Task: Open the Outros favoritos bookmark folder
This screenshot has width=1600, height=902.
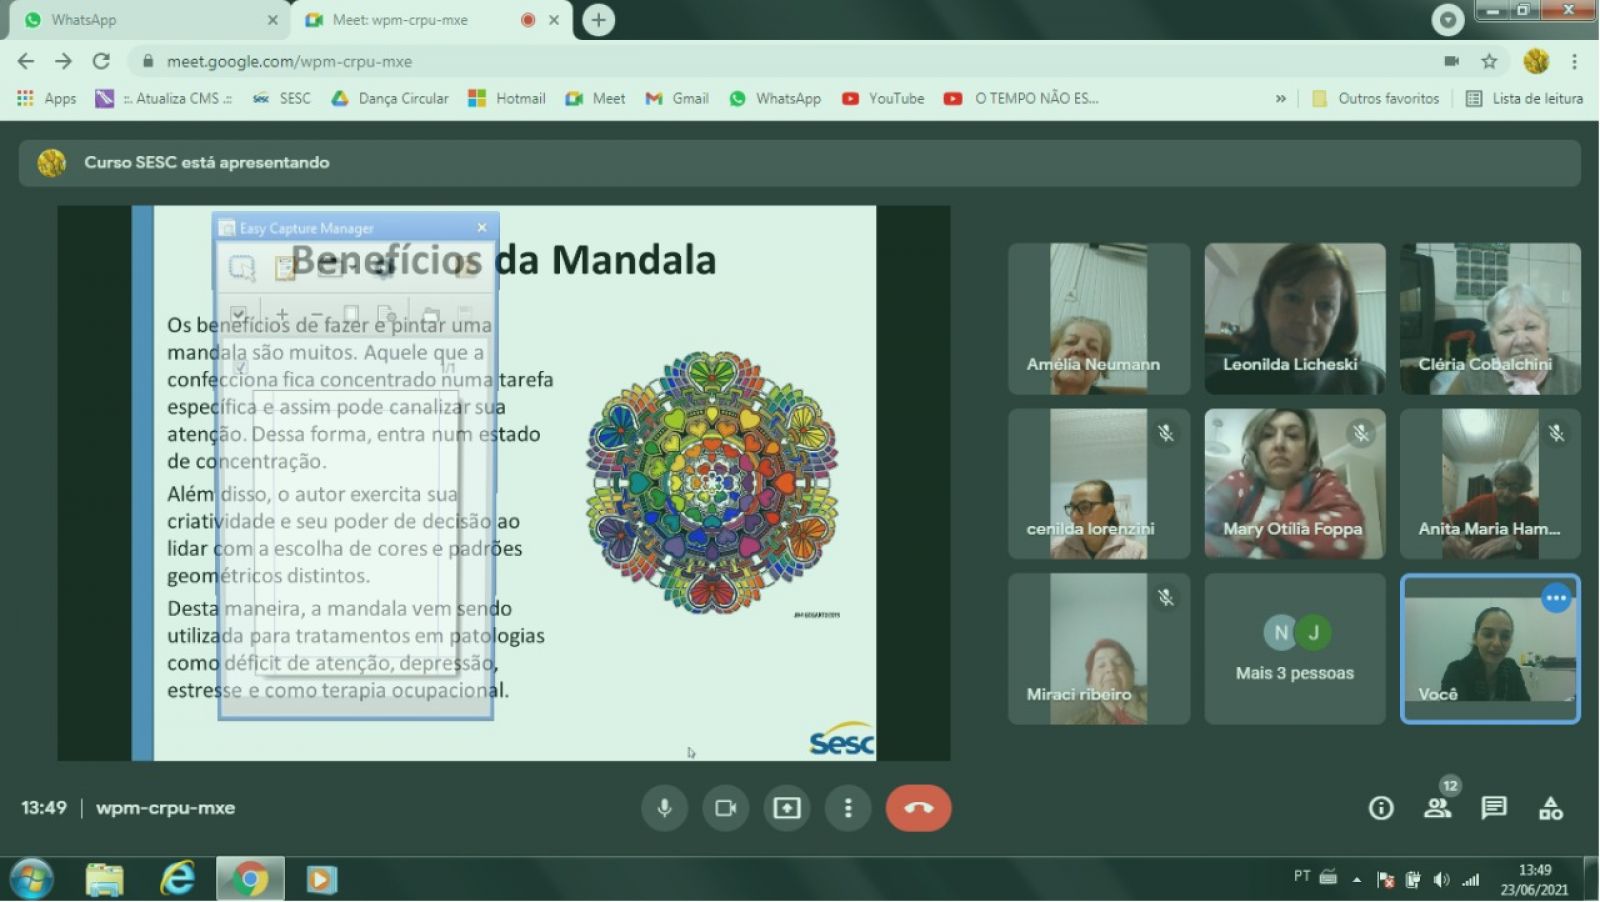Action: (1376, 98)
